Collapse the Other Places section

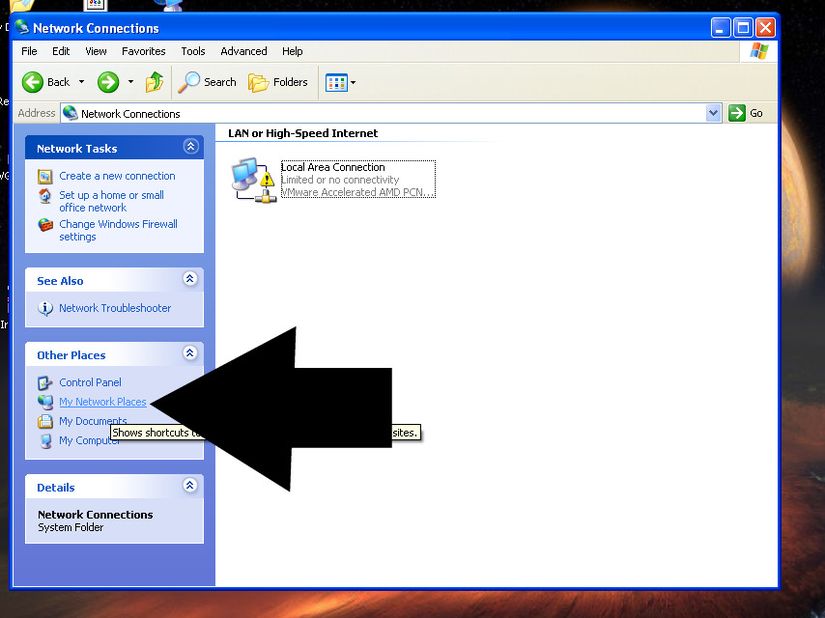189,353
